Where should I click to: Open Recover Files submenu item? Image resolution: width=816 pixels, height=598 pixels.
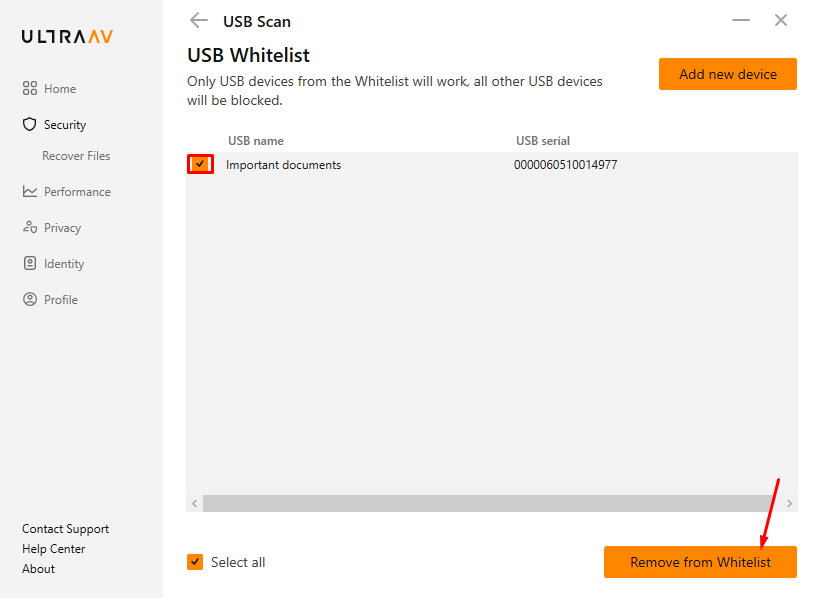(76, 156)
